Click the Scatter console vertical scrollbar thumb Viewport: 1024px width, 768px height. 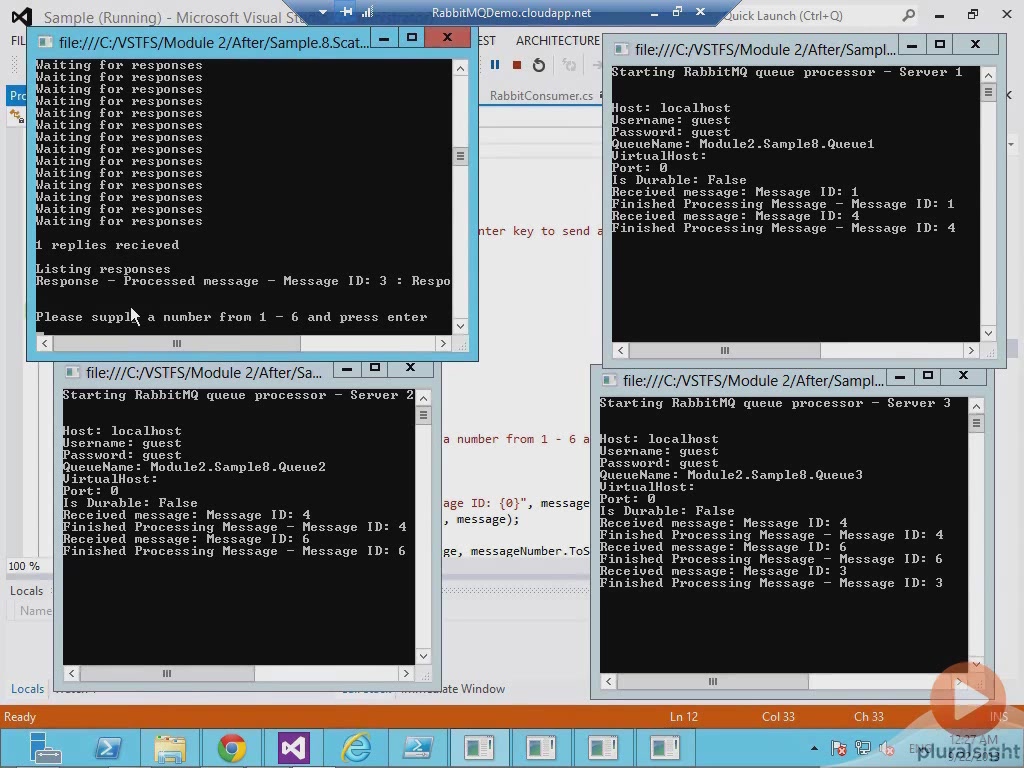[x=460, y=156]
